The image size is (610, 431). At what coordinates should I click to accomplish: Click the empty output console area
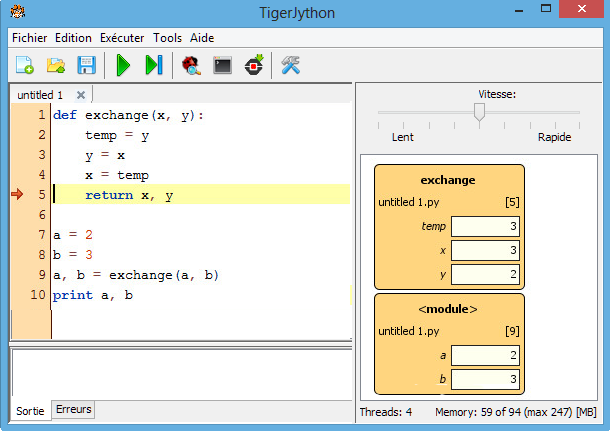click(x=182, y=373)
